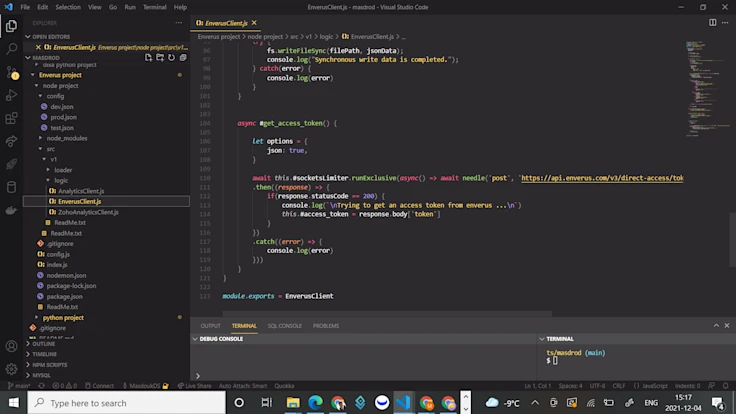Expand the loader folder

coord(63,170)
